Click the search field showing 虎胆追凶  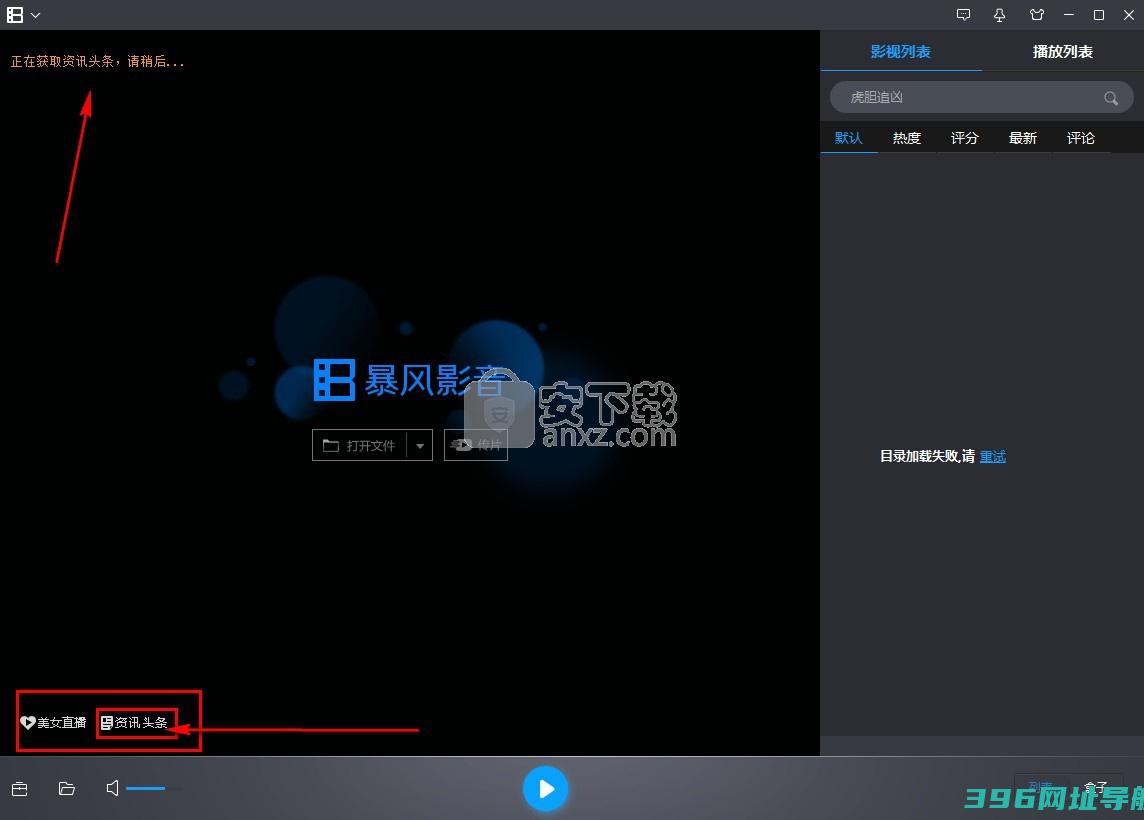(x=981, y=97)
